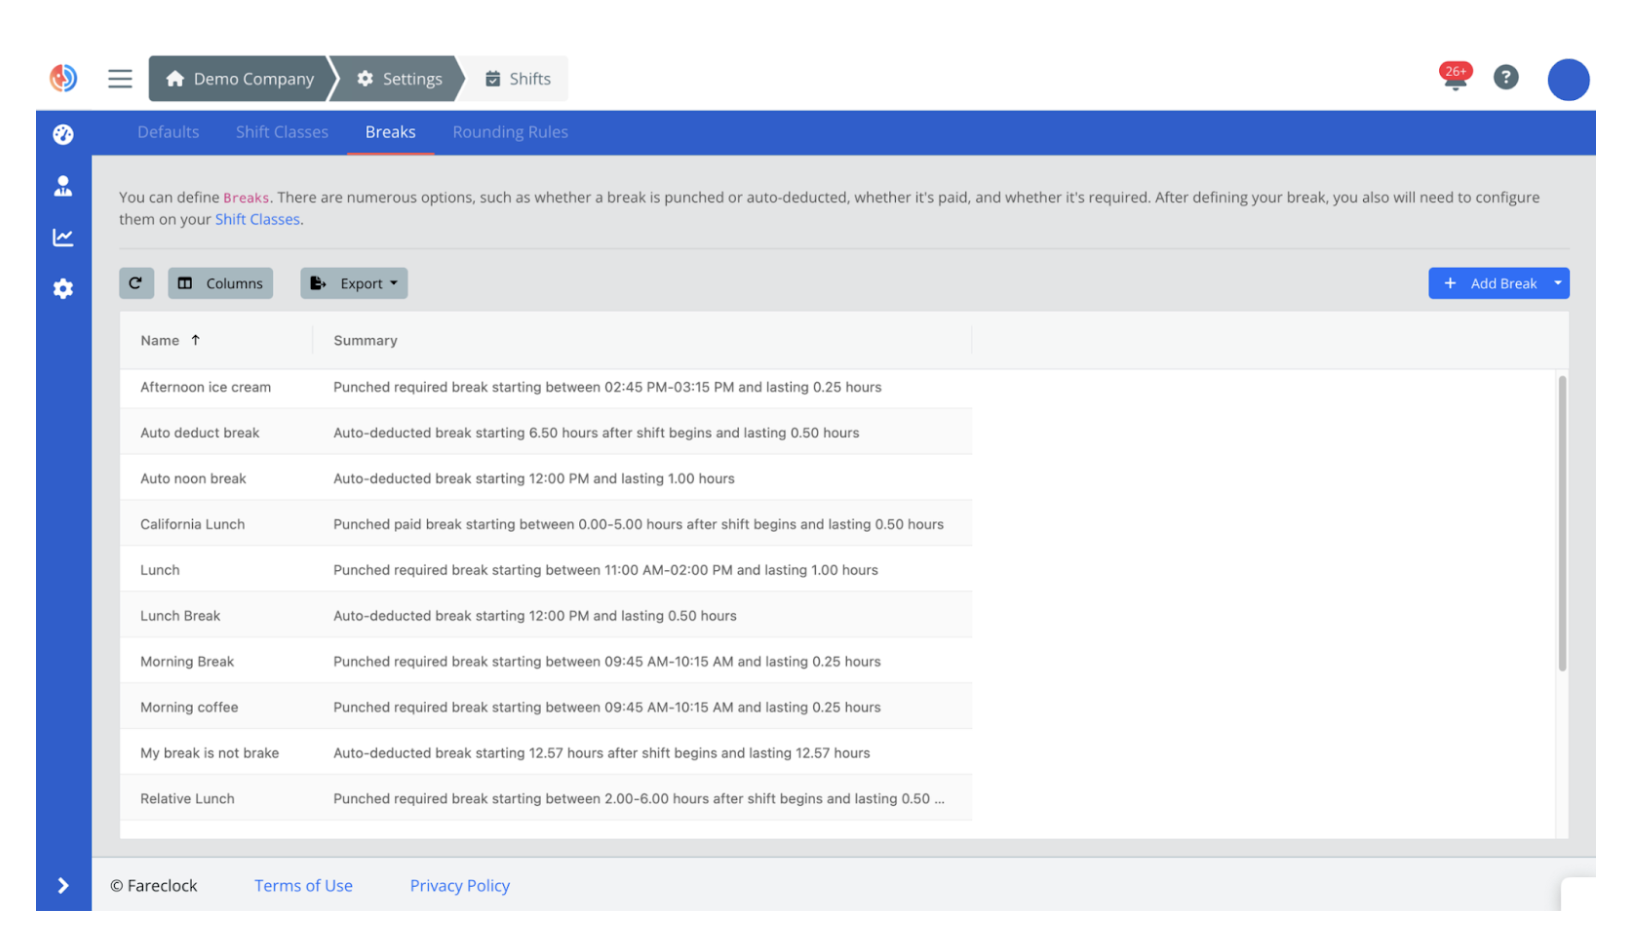Open the dashboard gauge icon in sidebar

pos(63,134)
